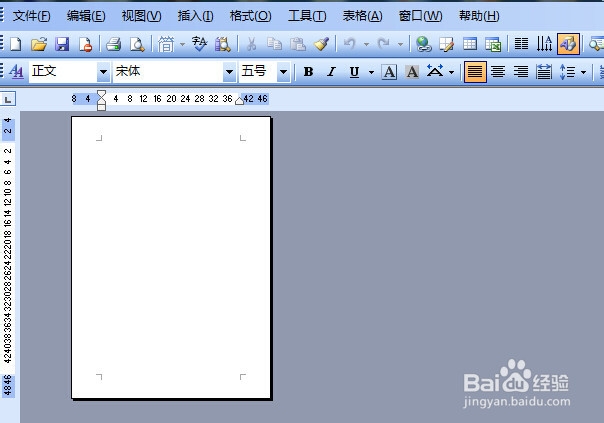This screenshot has height=423, width=604.
Task: Toggle character shading button
Action: [x=412, y=72]
